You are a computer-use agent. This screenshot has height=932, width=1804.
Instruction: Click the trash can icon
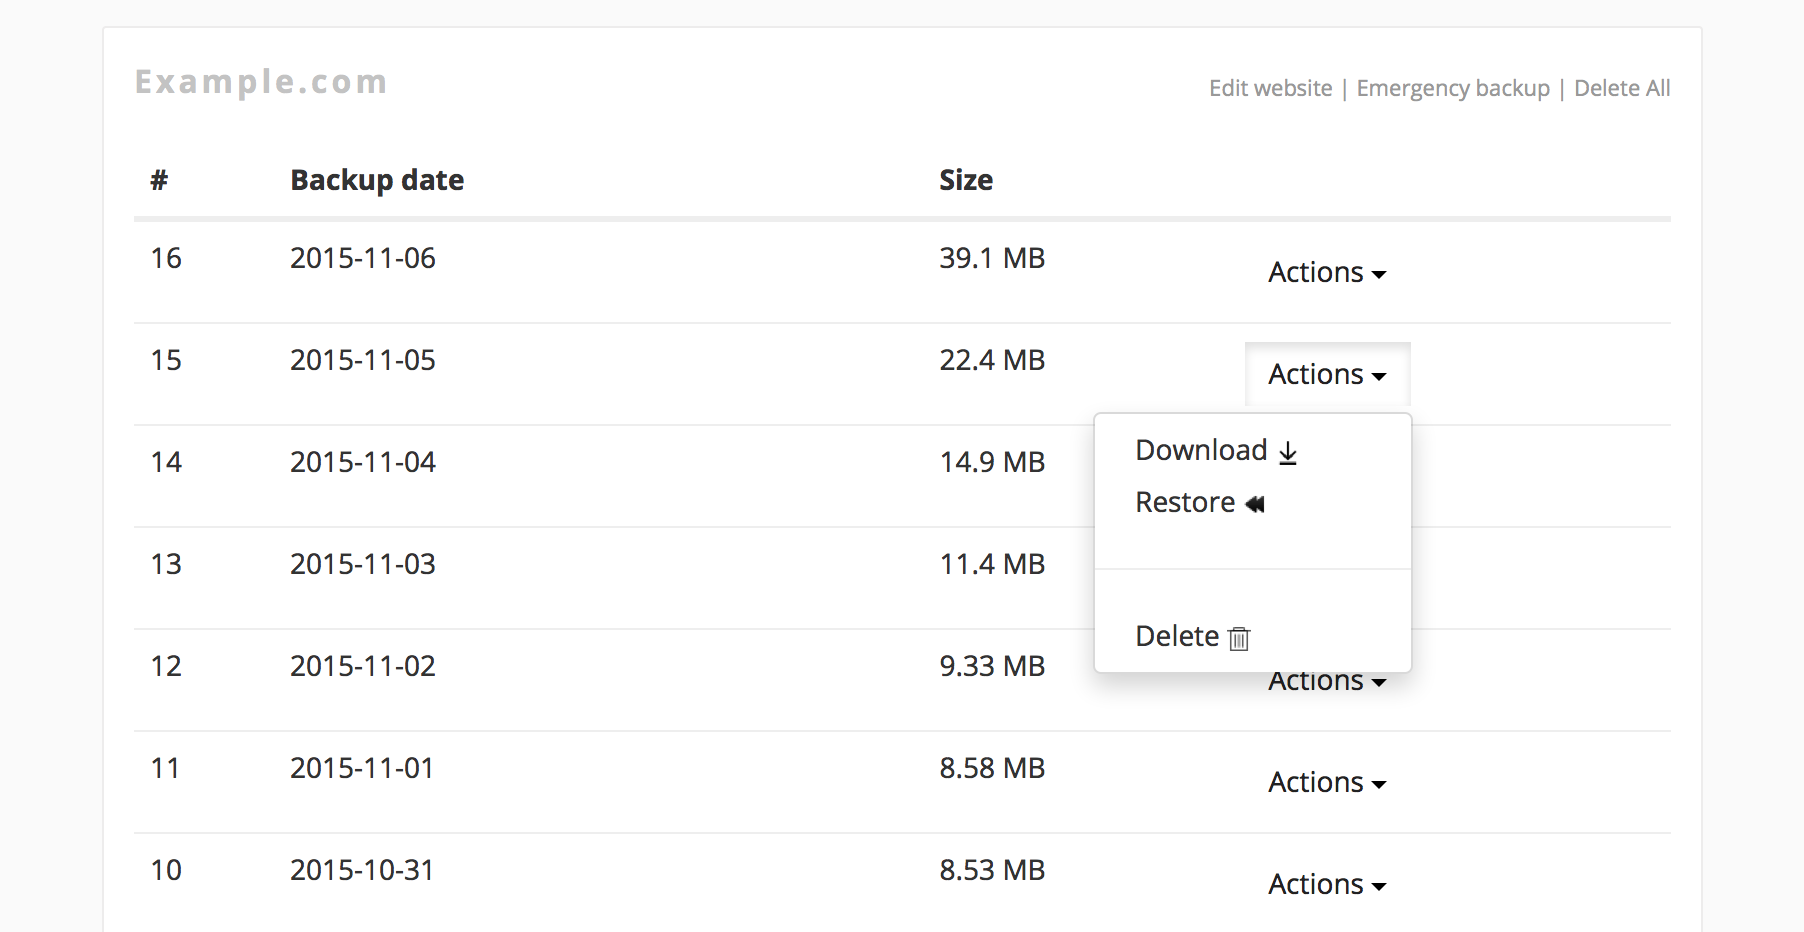(x=1239, y=638)
